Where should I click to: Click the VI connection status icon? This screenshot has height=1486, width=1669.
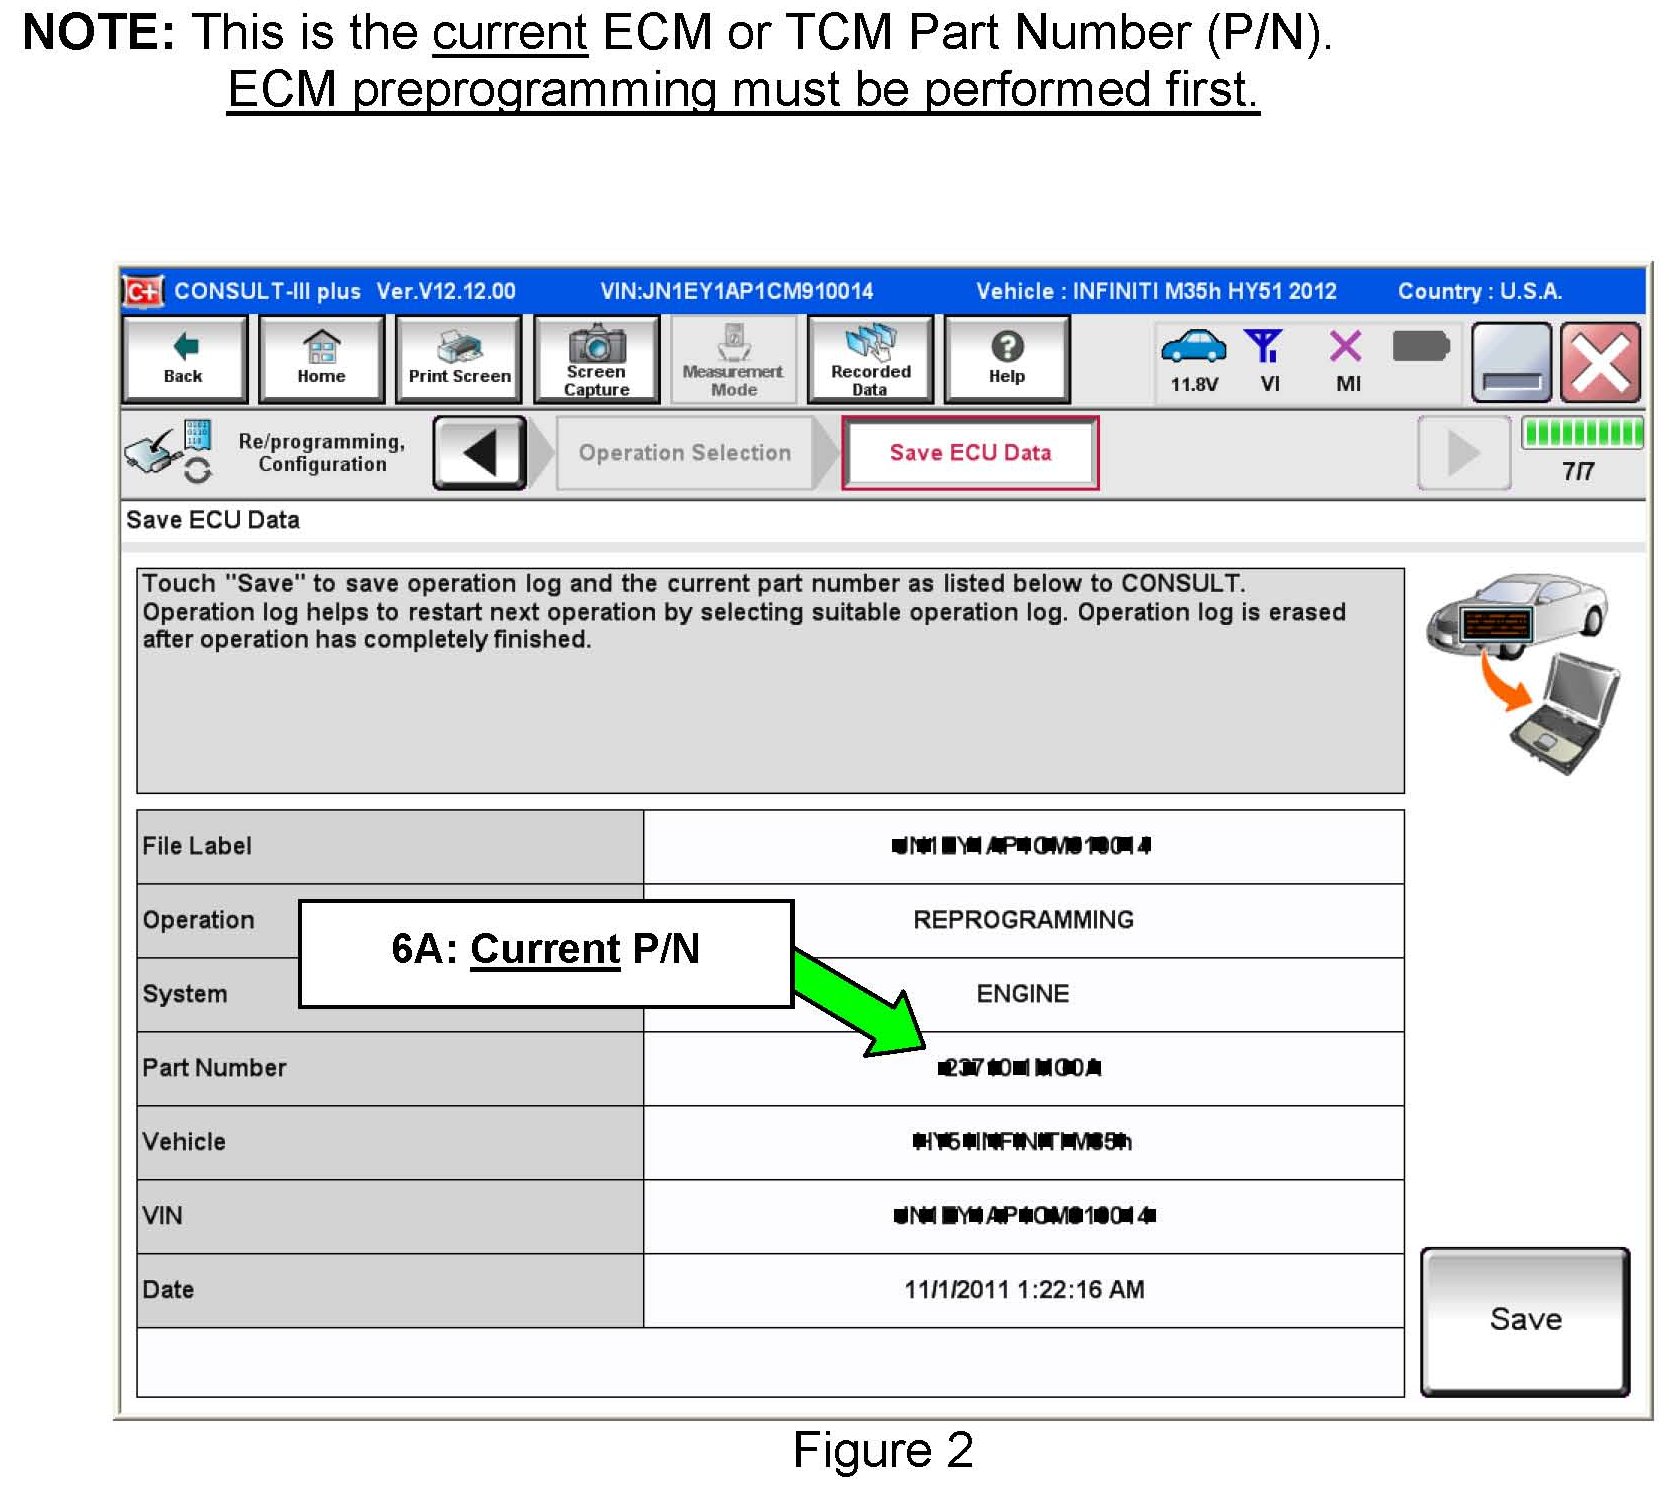point(1267,359)
